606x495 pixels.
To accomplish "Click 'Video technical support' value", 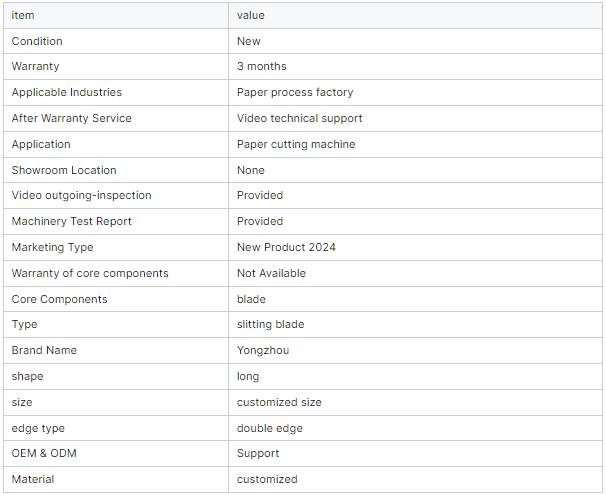I will [300, 119].
